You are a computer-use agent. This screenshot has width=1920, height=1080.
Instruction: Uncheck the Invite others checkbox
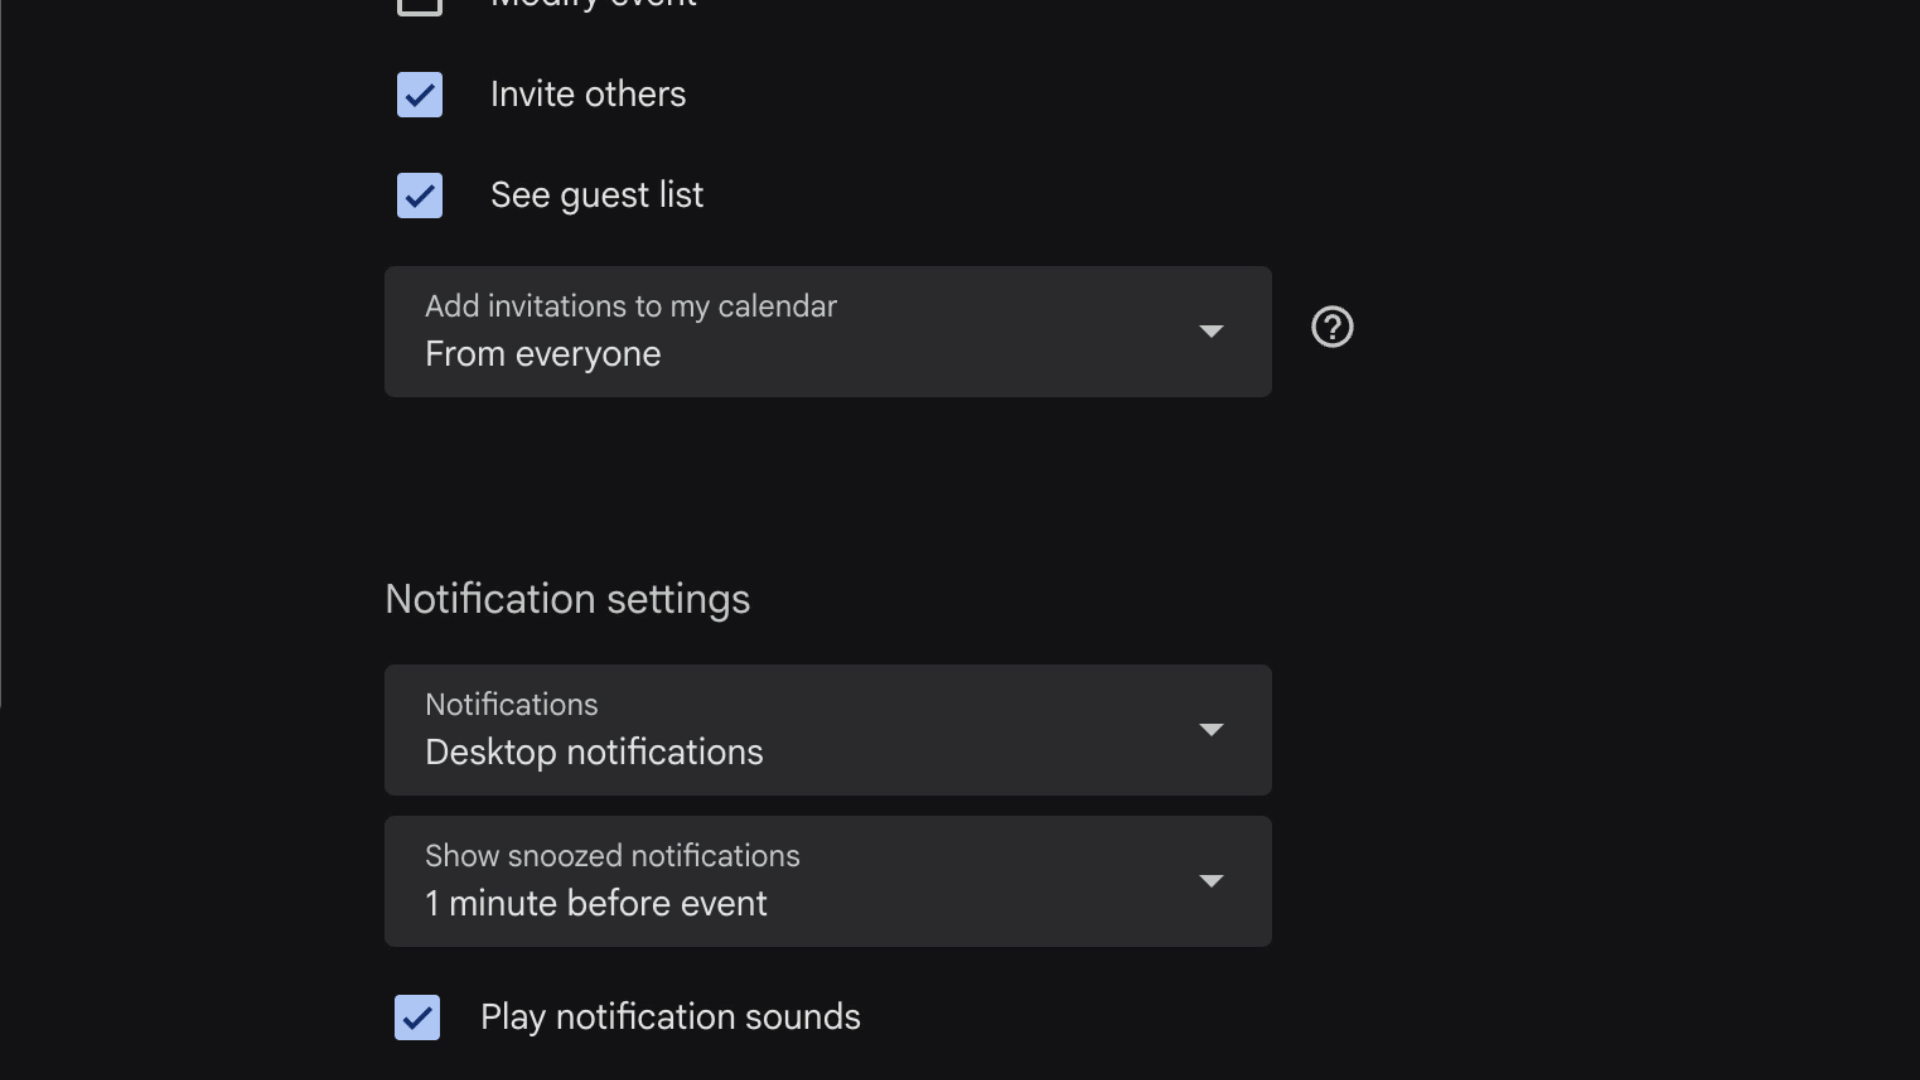click(420, 95)
